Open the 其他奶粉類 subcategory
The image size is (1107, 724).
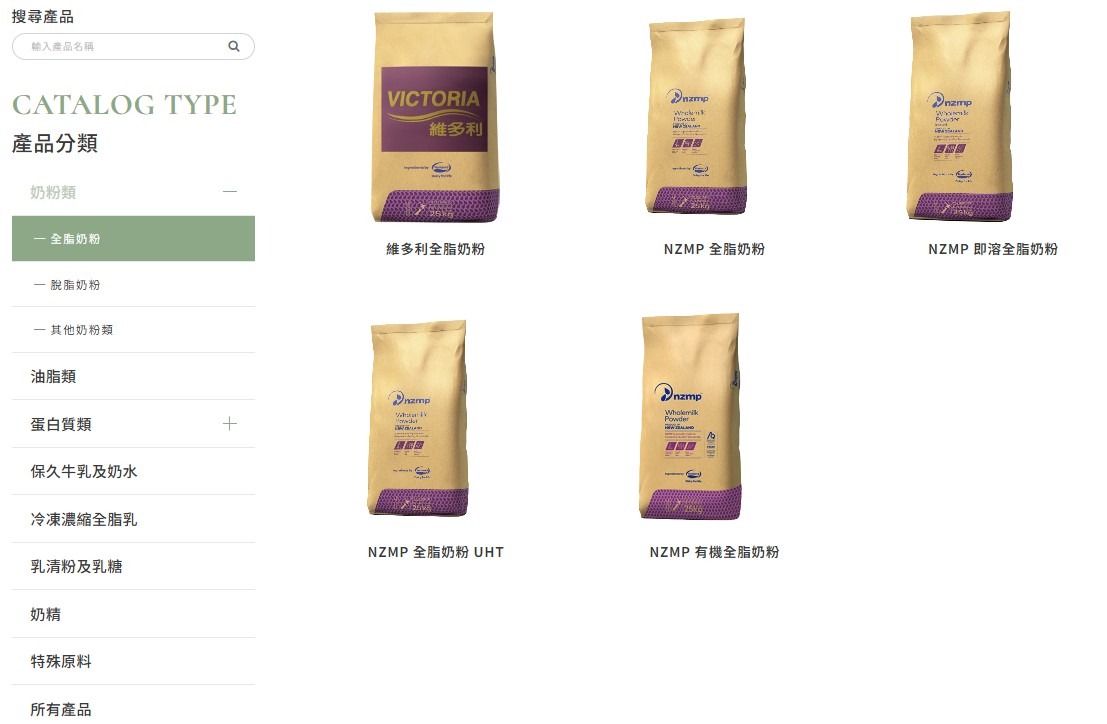(133, 330)
